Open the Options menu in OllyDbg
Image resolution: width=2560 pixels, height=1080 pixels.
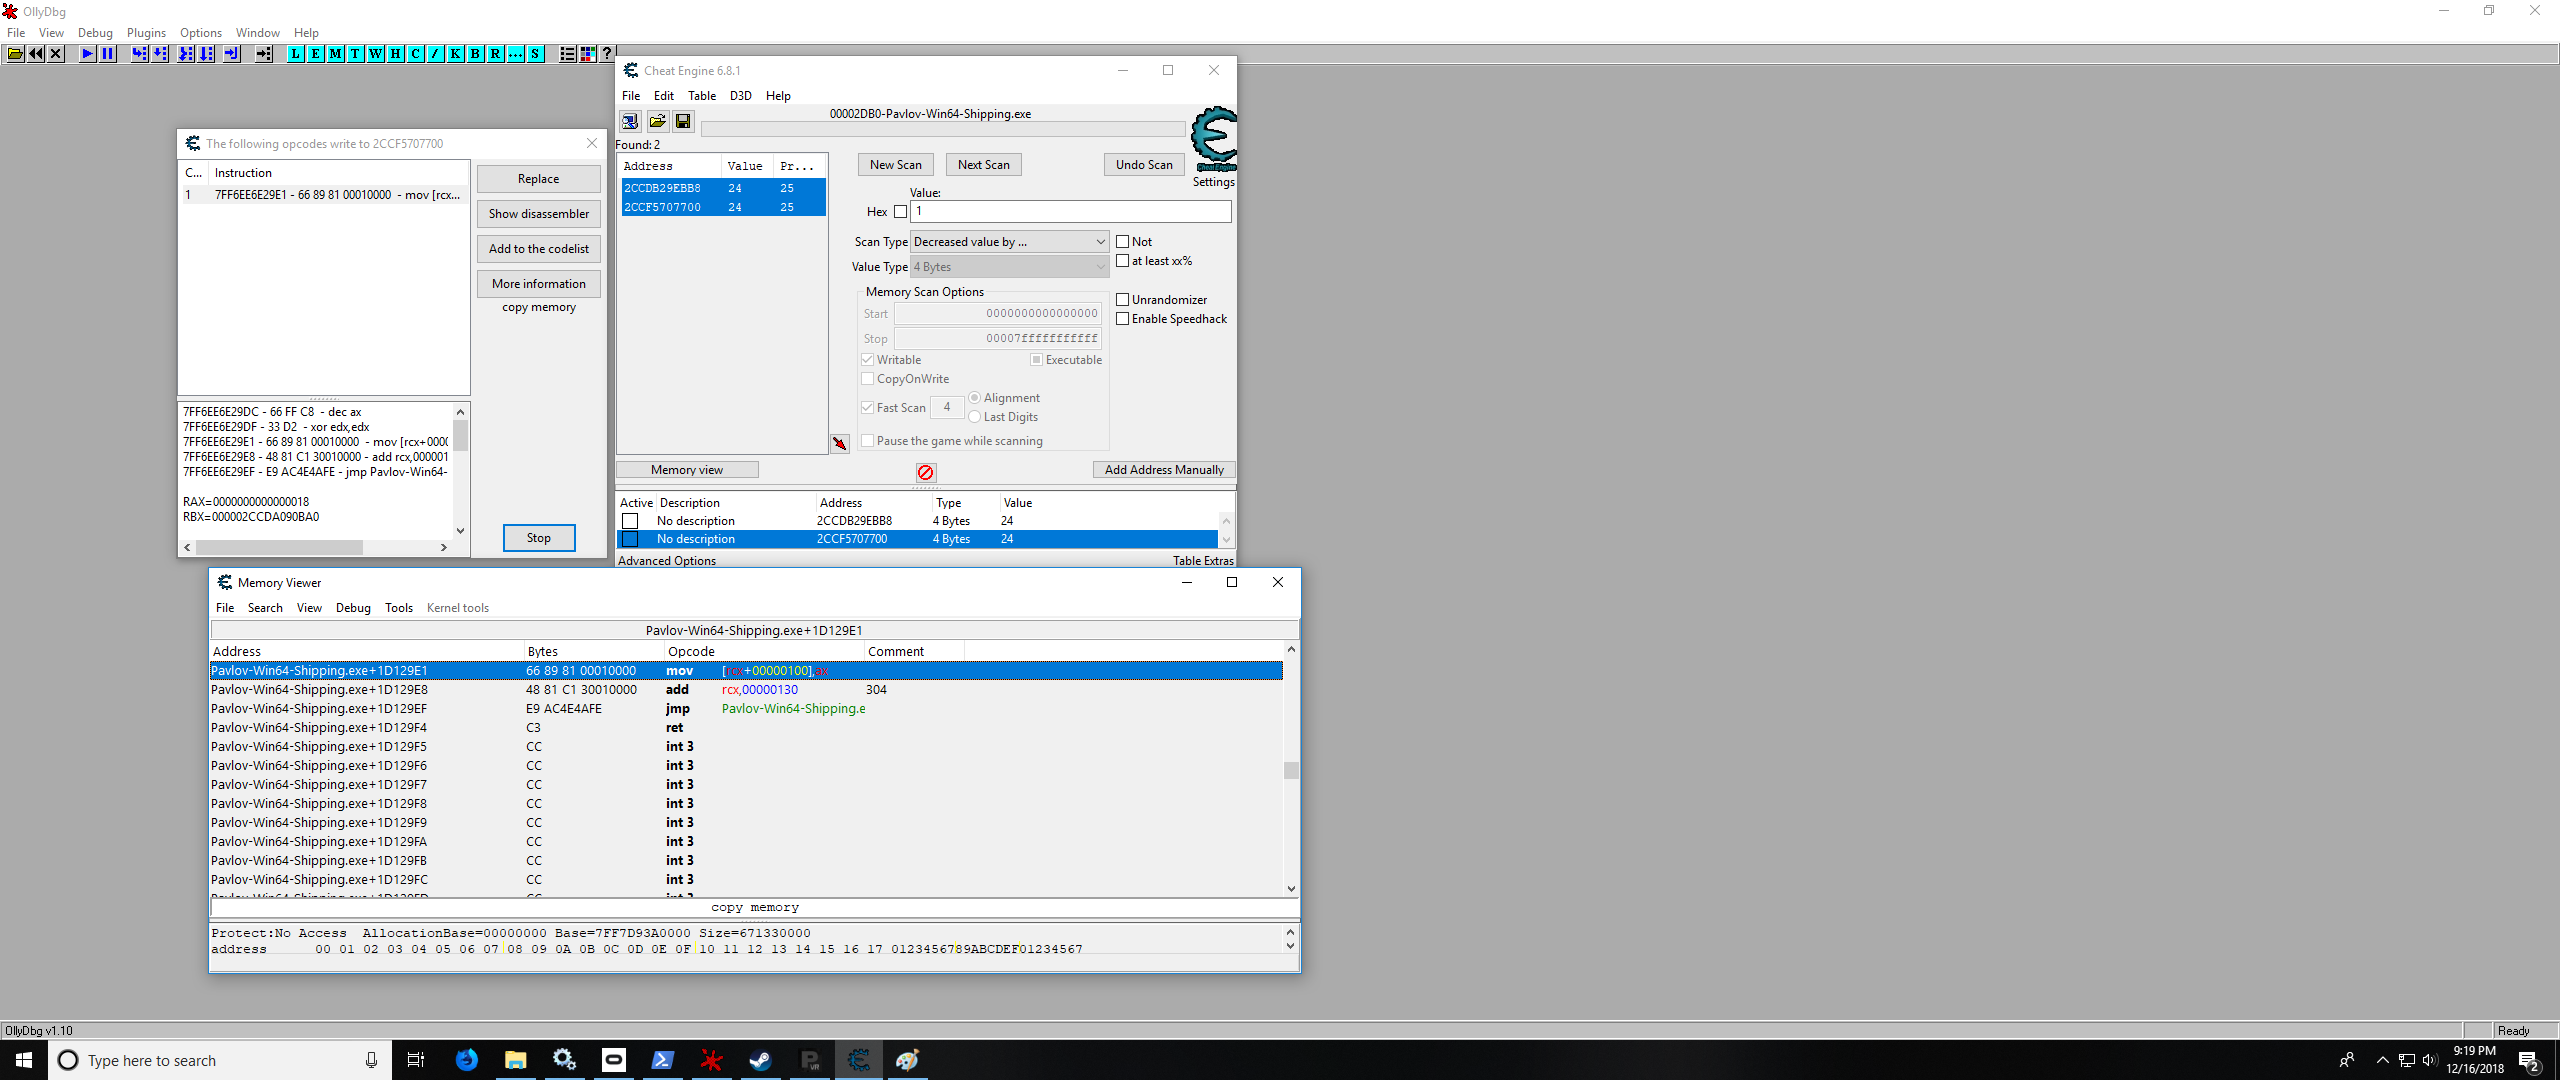pyautogui.click(x=201, y=33)
